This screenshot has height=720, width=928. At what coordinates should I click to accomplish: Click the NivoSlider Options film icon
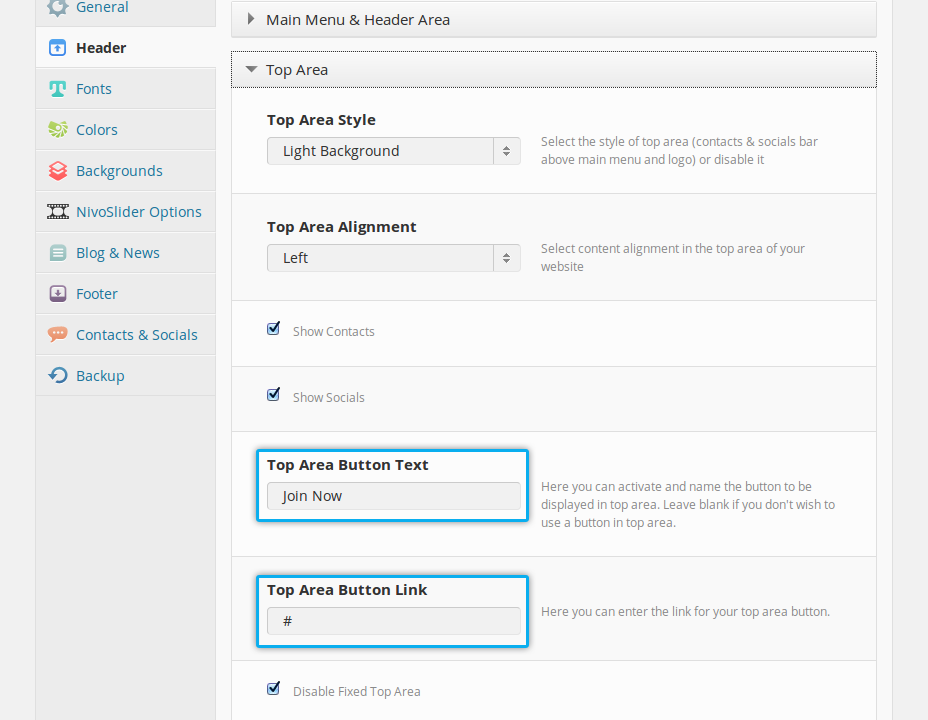coord(58,212)
